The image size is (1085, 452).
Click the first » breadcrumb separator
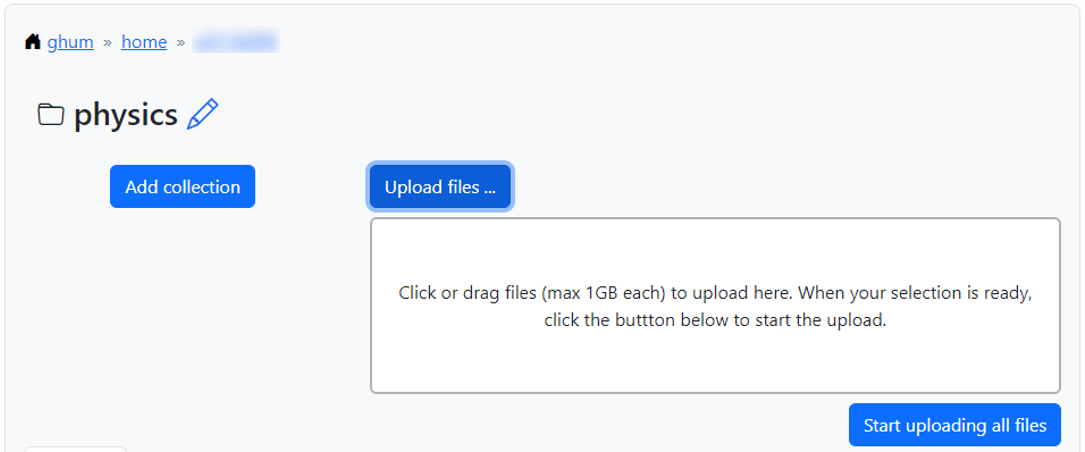click(107, 42)
